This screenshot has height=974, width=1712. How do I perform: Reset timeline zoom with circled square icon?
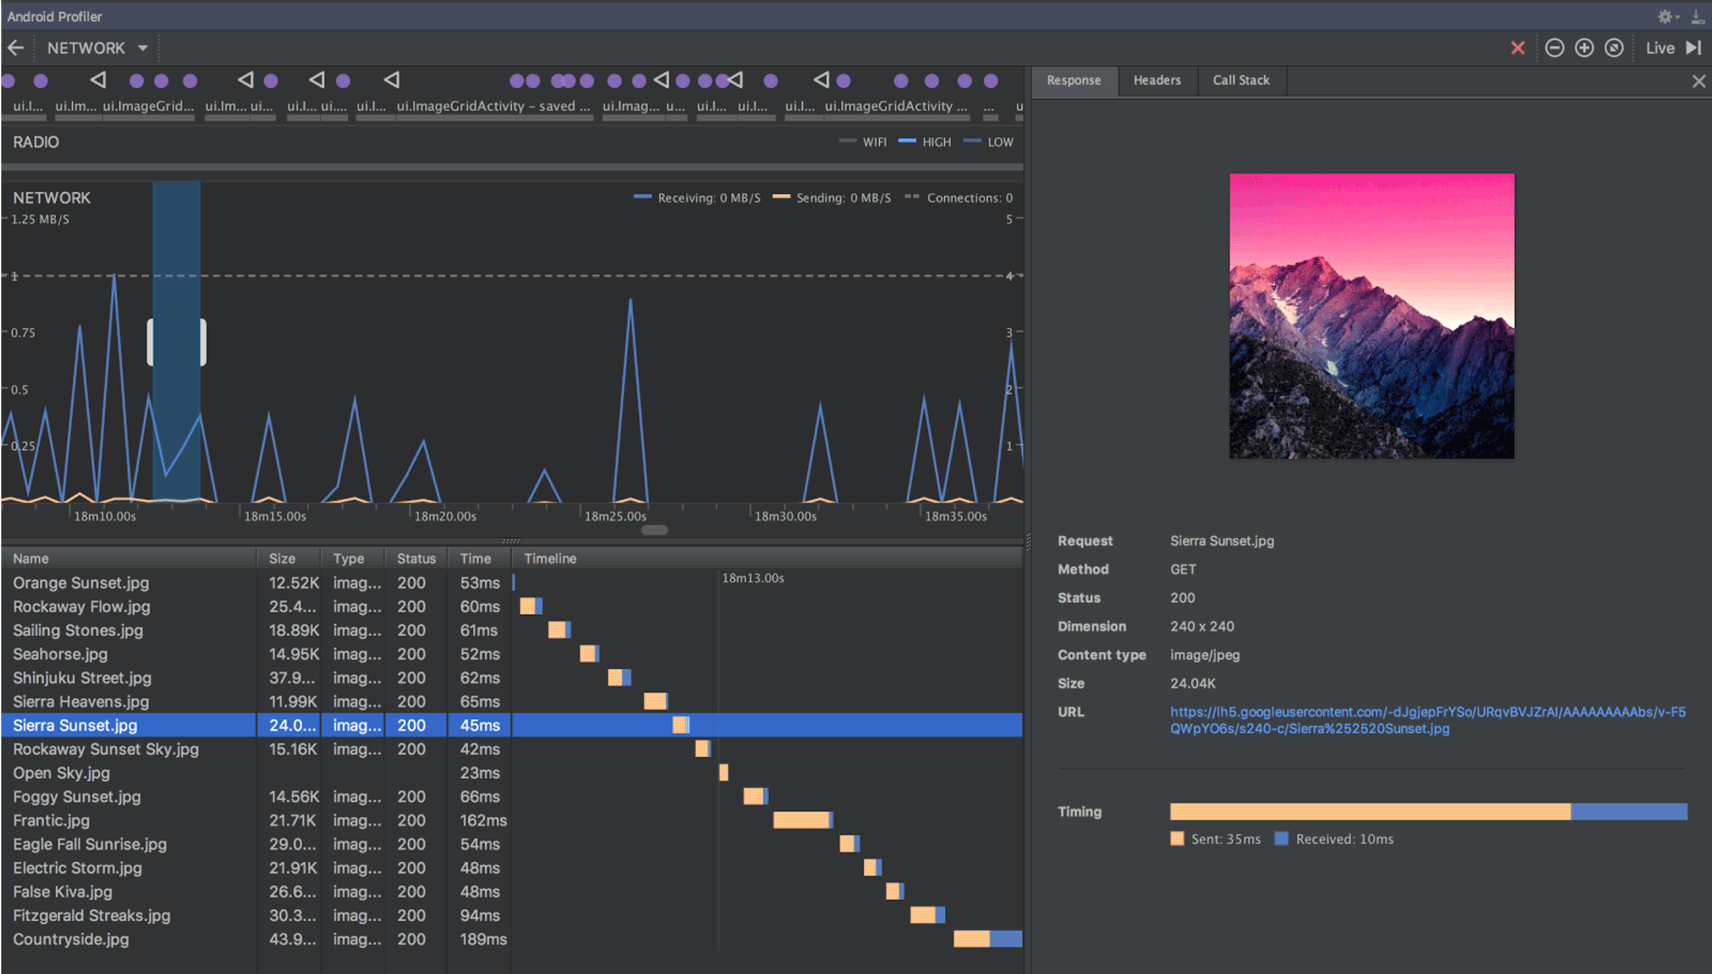(1614, 48)
